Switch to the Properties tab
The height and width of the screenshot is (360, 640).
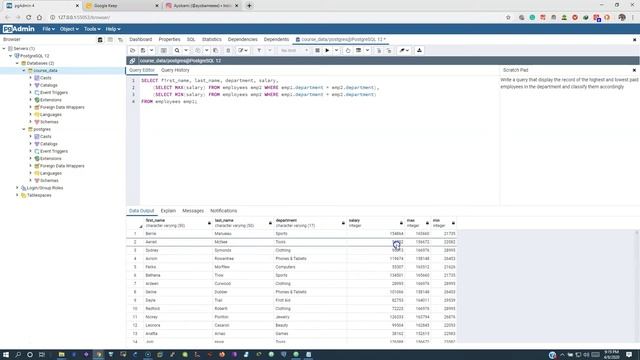(x=169, y=40)
